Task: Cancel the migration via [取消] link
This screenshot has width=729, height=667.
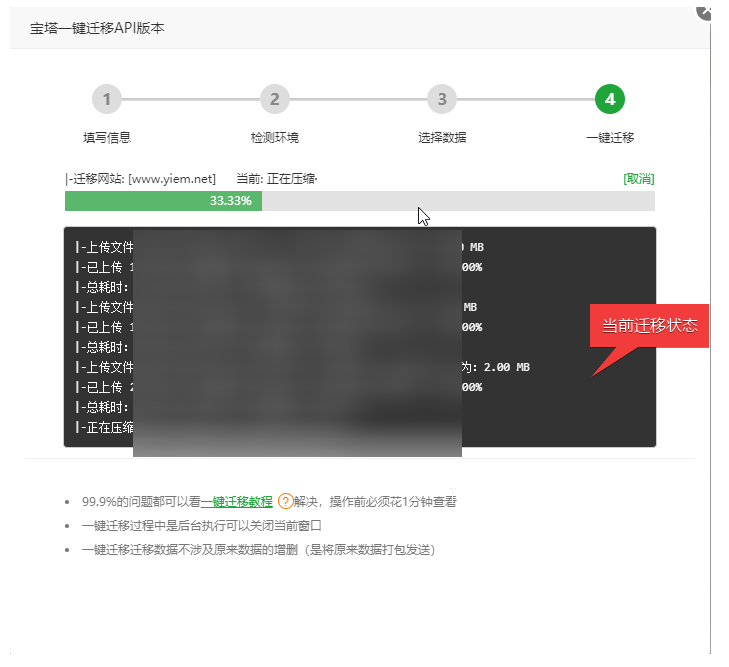Action: point(638,178)
